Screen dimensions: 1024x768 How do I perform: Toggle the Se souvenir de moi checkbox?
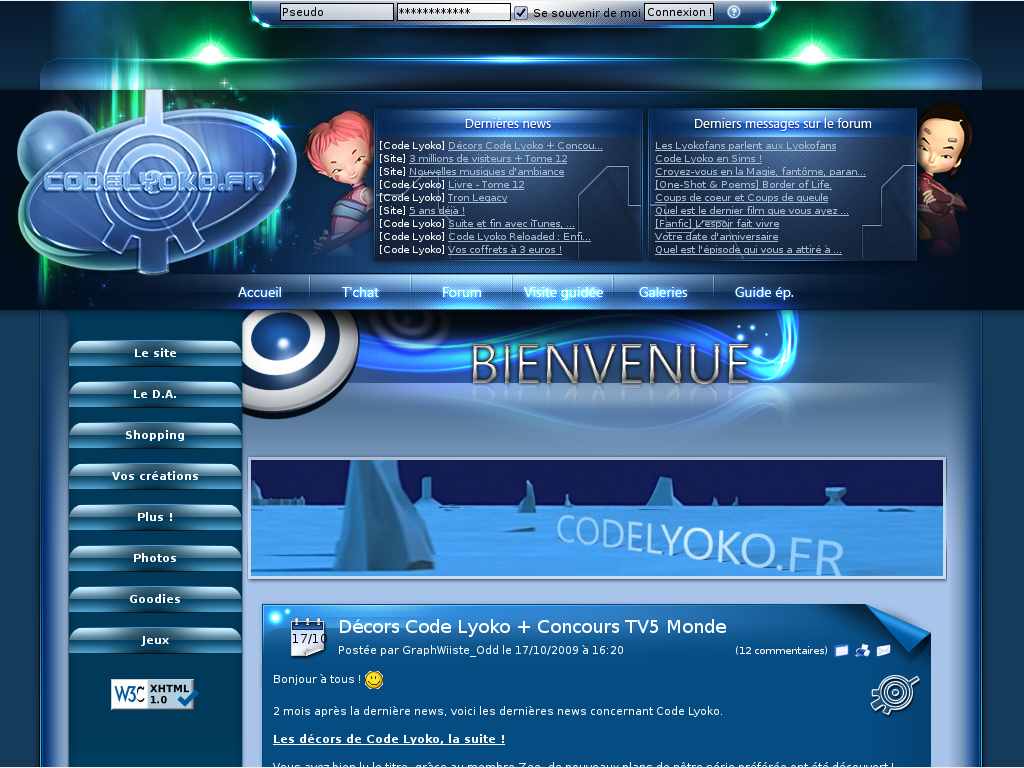pos(521,12)
